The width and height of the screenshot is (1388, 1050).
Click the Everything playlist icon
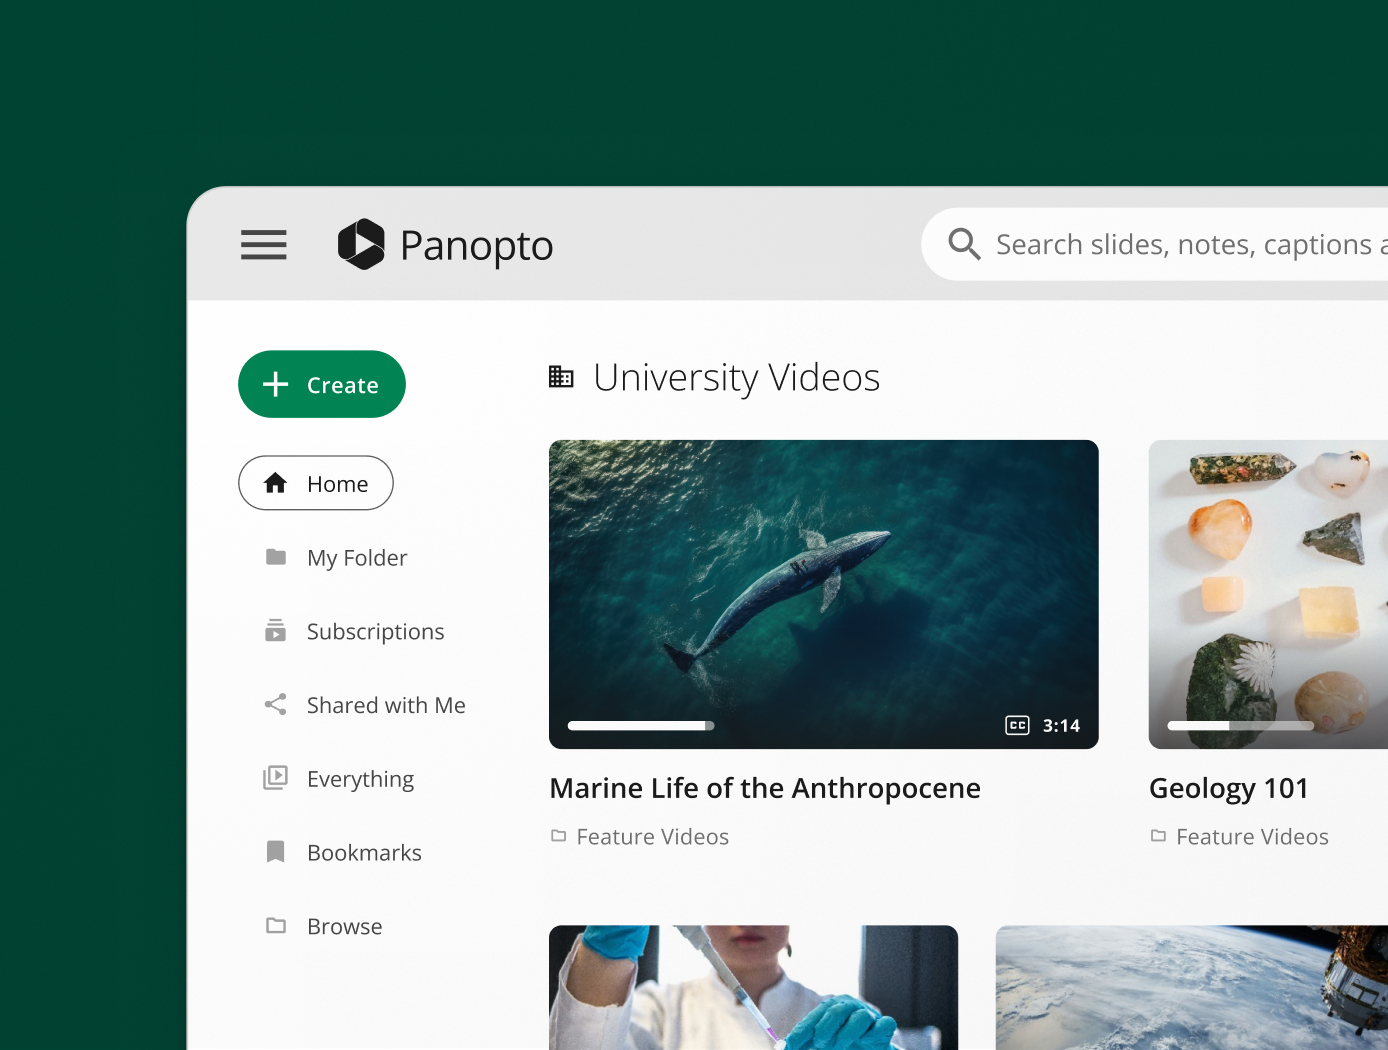(x=276, y=778)
